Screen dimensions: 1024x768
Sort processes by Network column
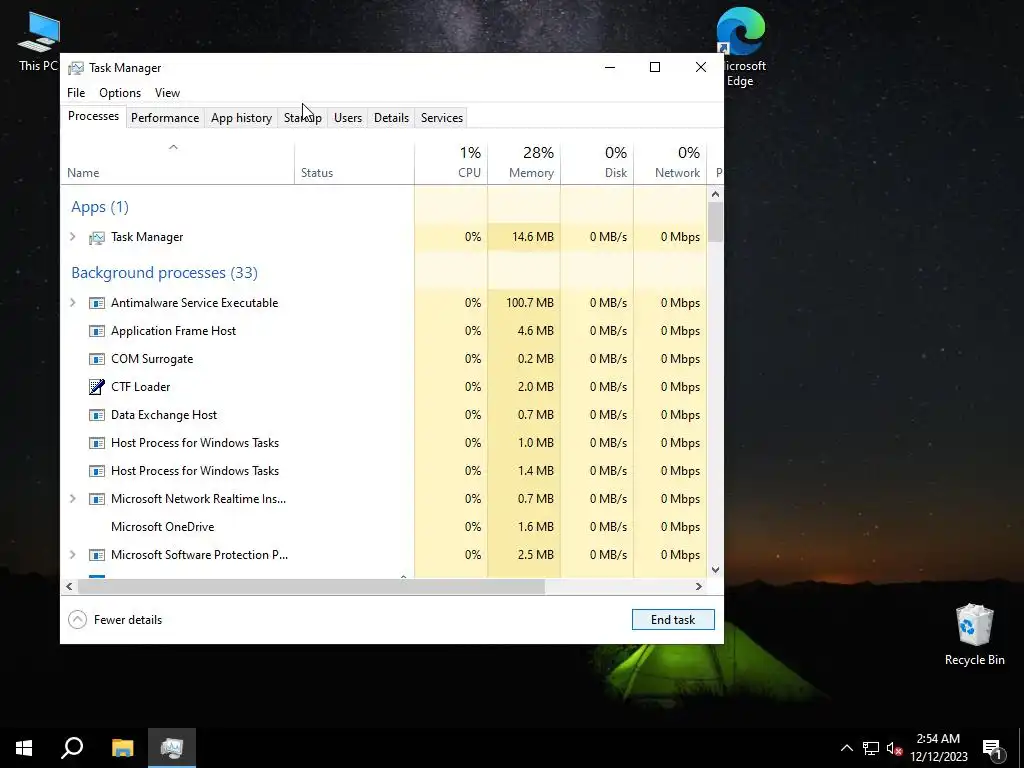click(670, 163)
